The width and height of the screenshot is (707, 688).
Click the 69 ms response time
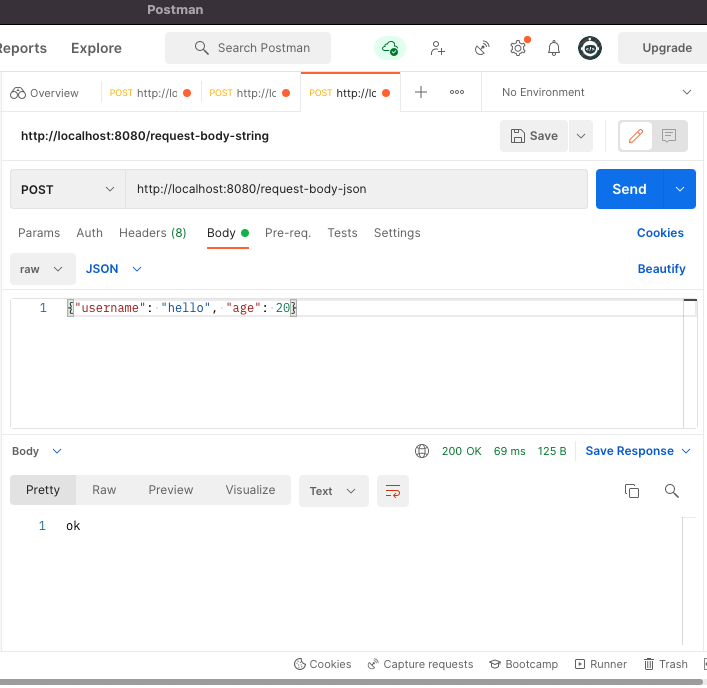coord(510,451)
